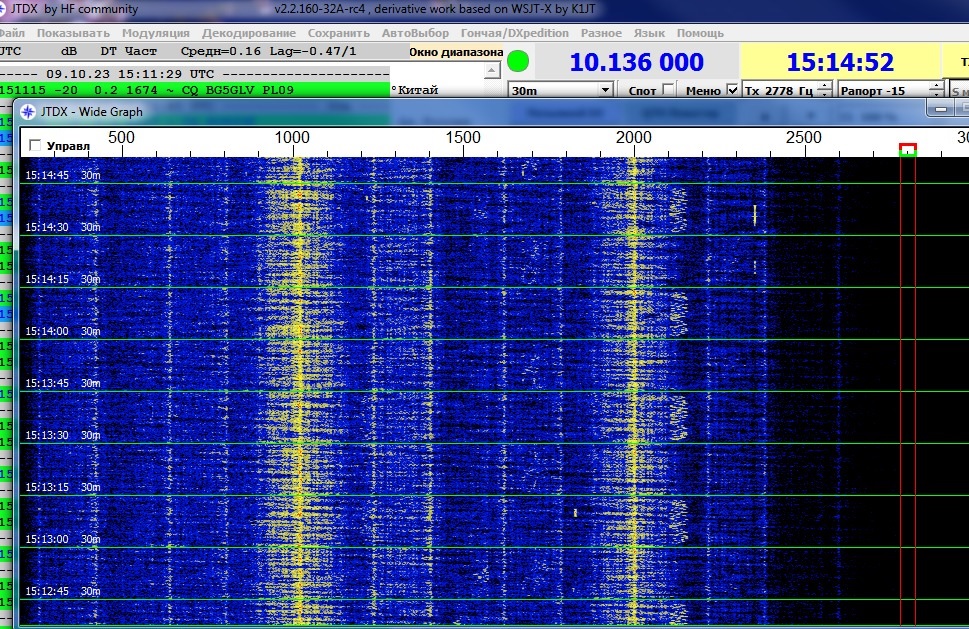Open the Модуляция menu

click(x=148, y=33)
